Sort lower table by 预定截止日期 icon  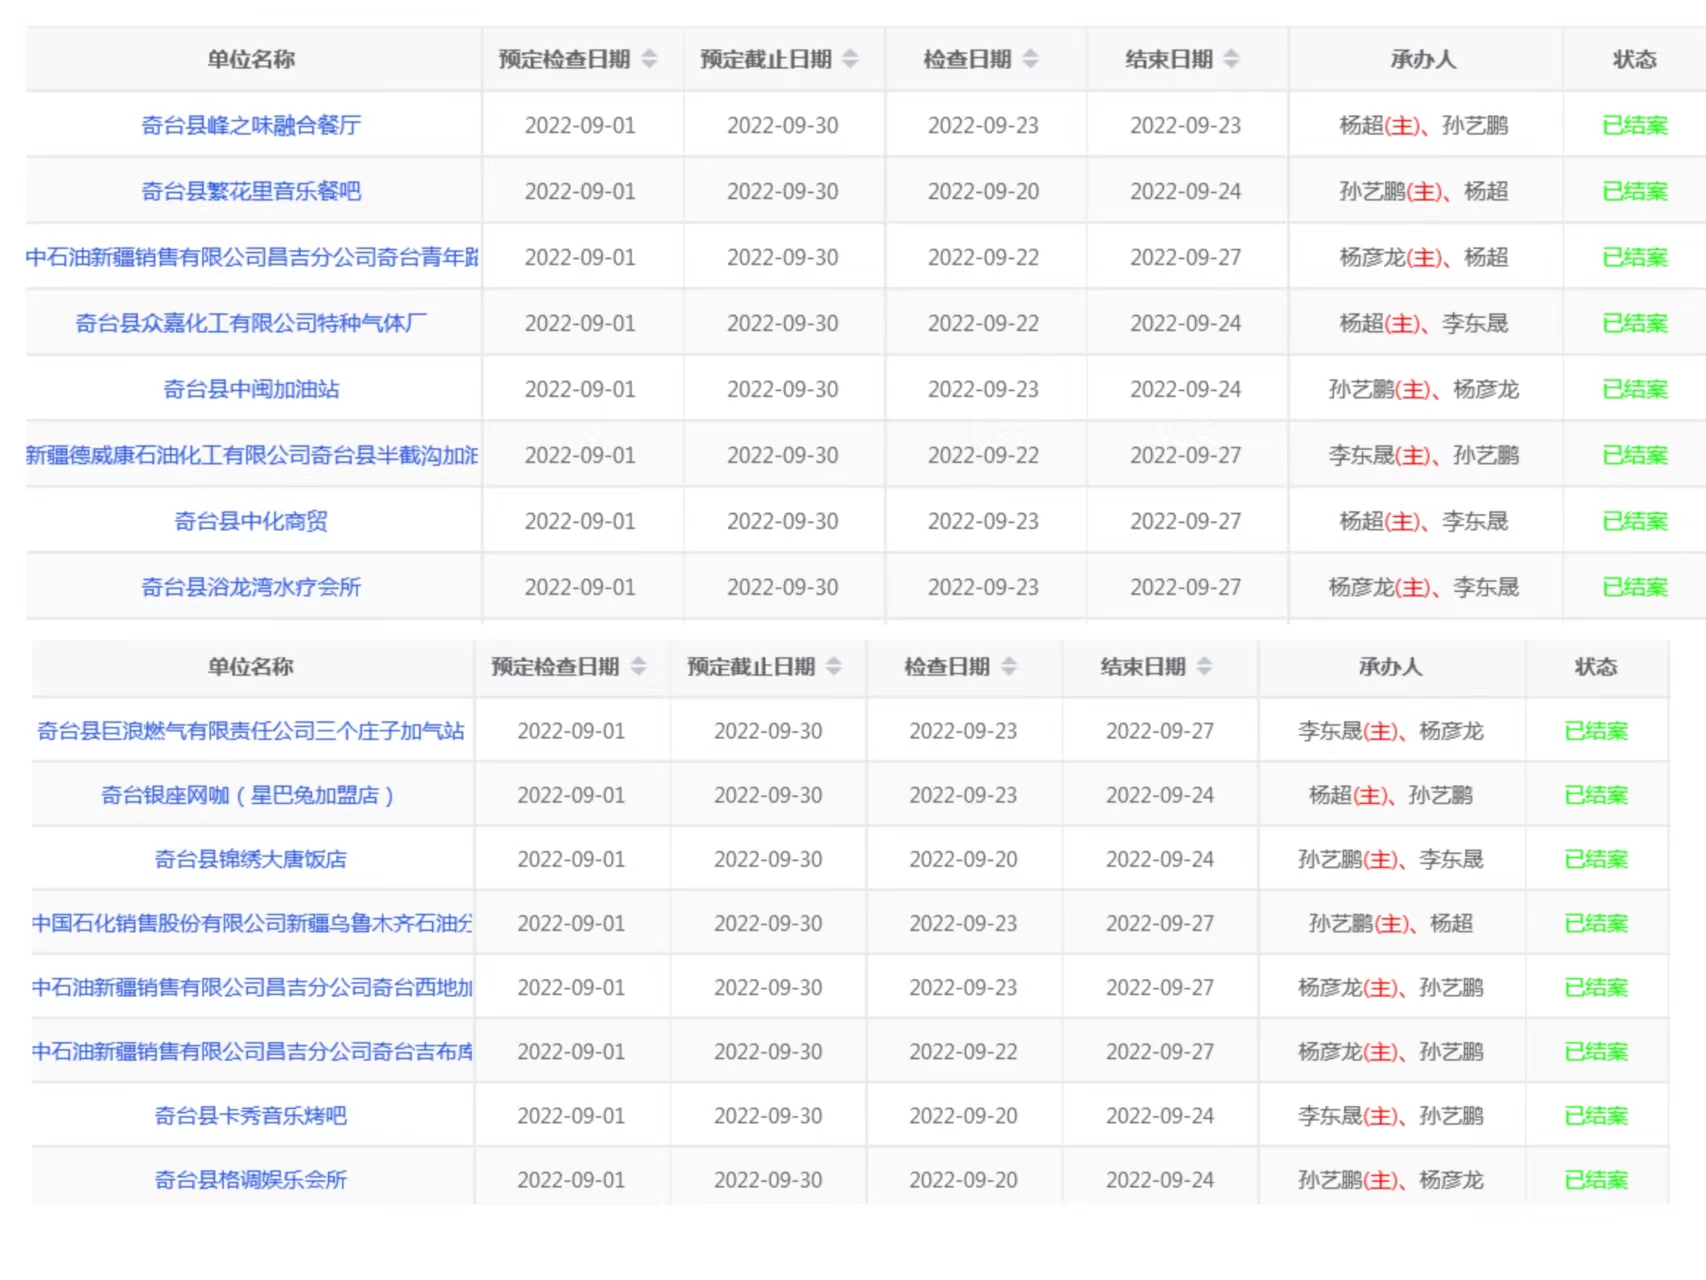click(x=834, y=666)
